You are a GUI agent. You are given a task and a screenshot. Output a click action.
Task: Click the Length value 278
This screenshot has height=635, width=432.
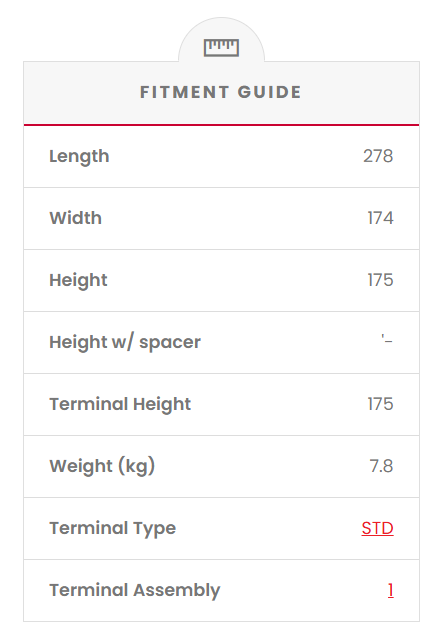378,156
